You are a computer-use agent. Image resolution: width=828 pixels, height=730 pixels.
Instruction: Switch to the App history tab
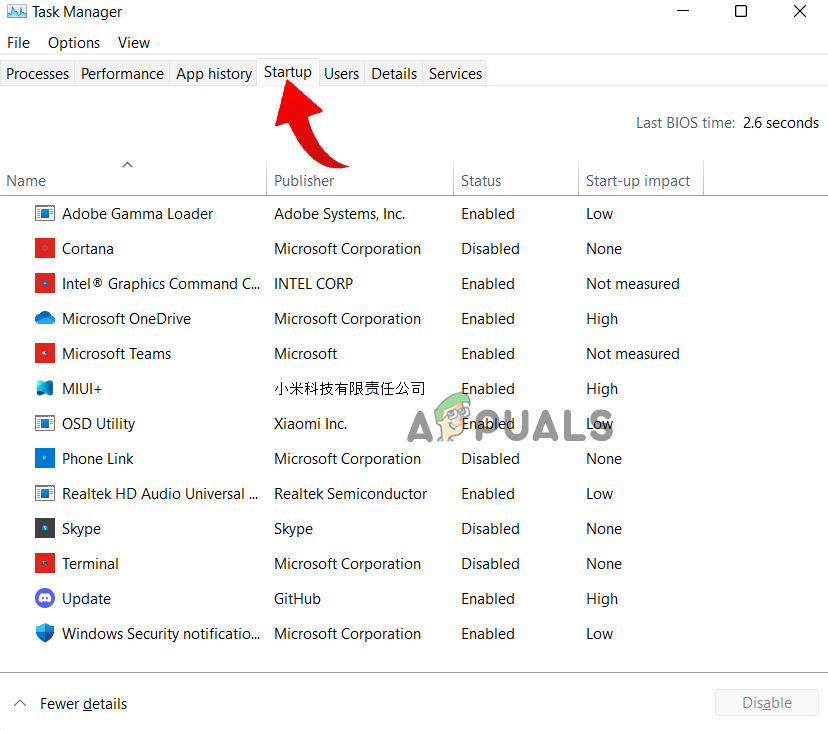click(x=214, y=73)
